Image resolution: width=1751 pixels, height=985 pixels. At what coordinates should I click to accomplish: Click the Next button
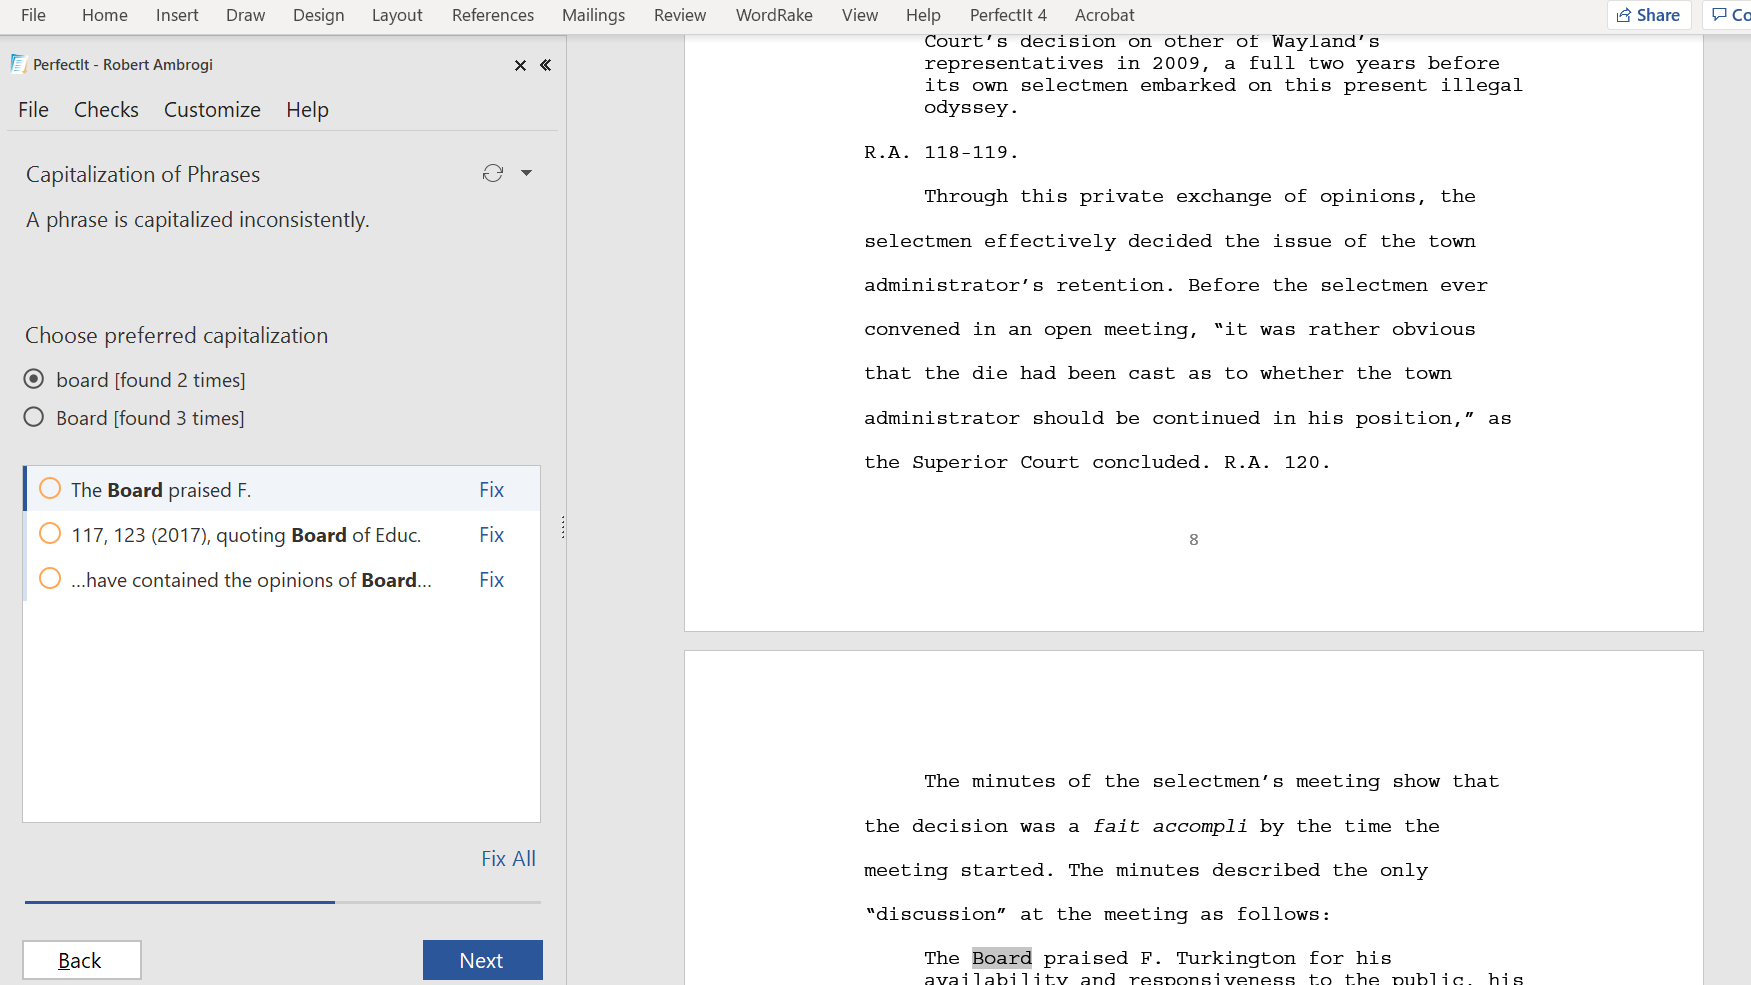482,960
